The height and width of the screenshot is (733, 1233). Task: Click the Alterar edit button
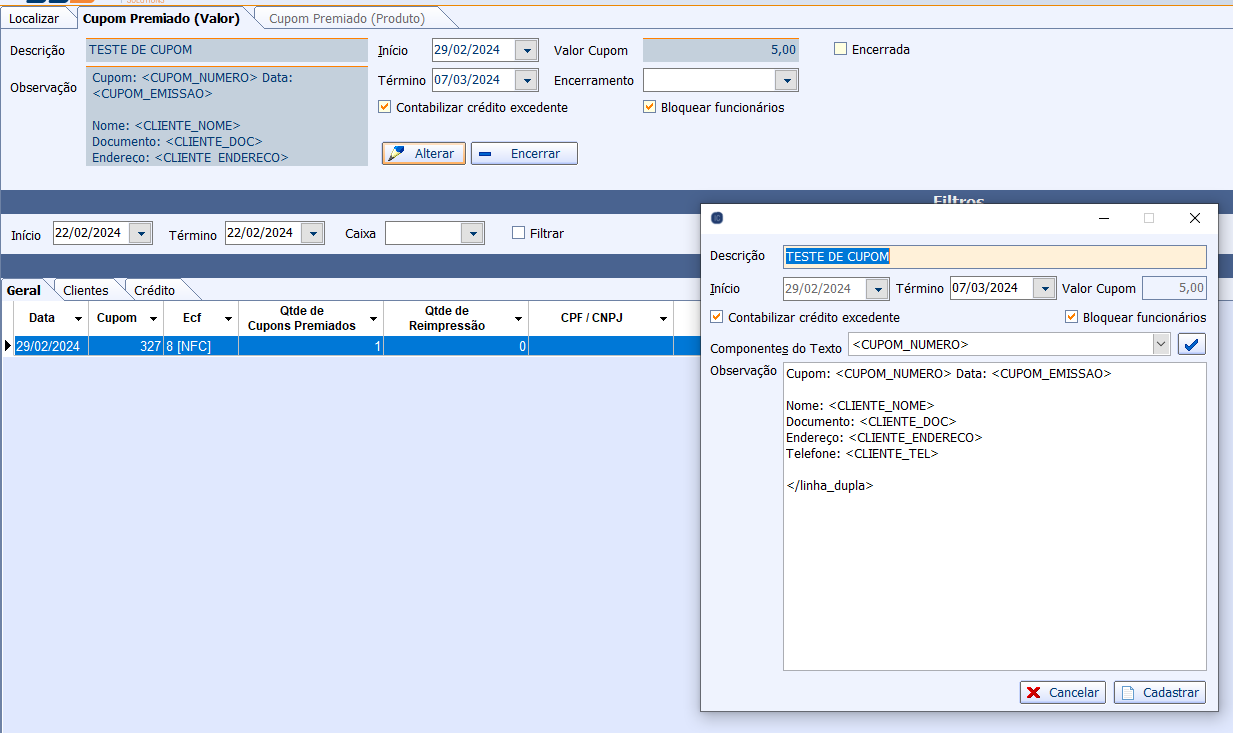coord(423,154)
